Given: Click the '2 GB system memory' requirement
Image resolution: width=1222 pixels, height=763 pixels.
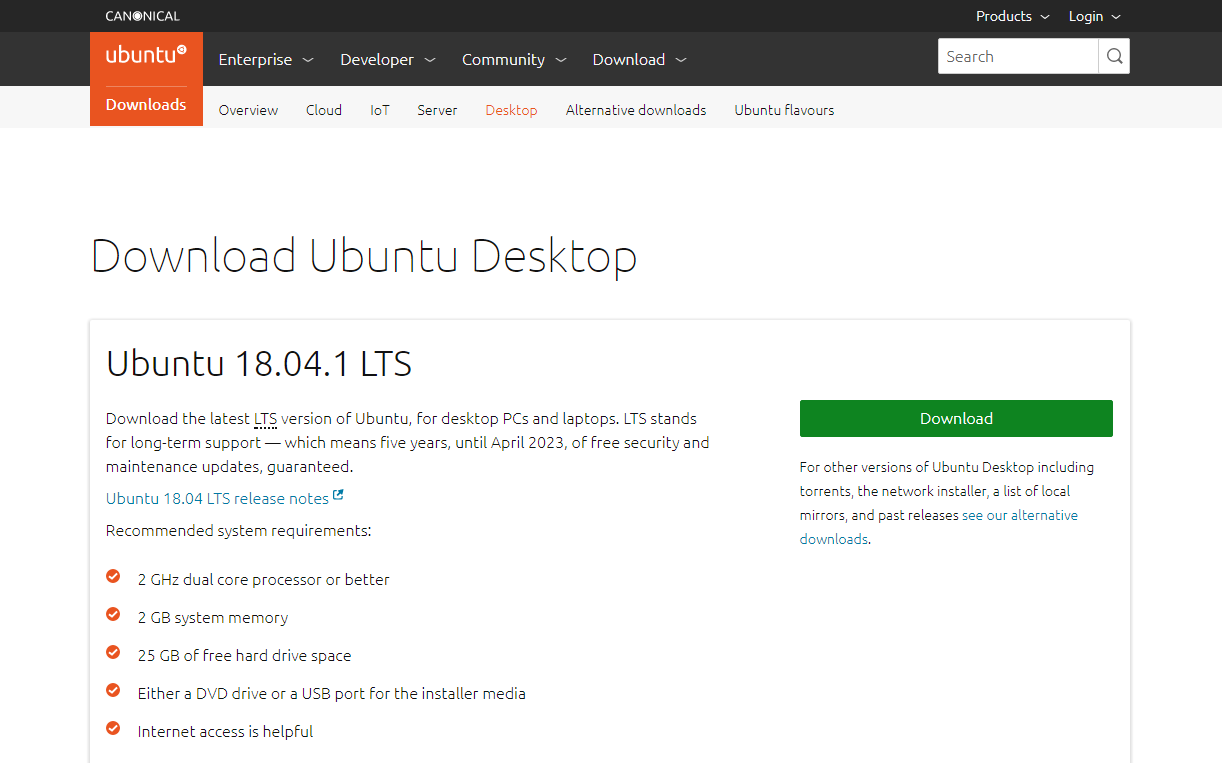Looking at the screenshot, I should click(x=213, y=617).
